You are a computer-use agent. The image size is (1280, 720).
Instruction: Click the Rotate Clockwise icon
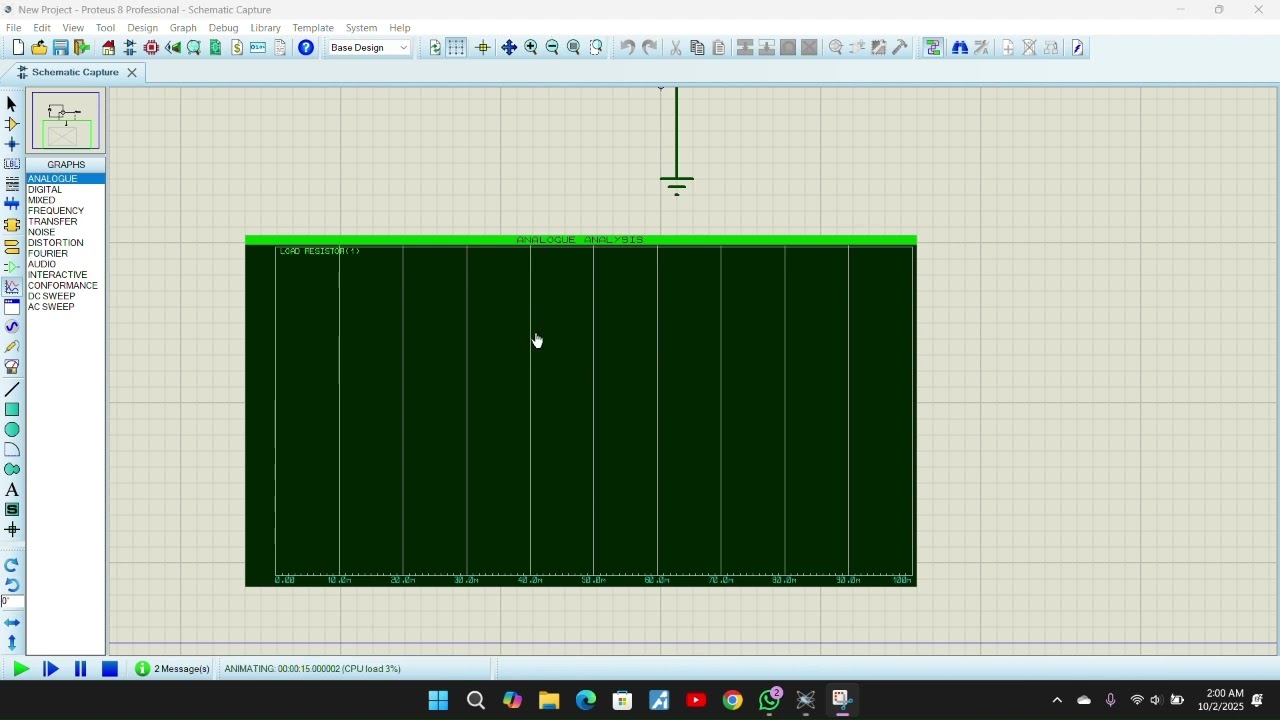point(12,565)
